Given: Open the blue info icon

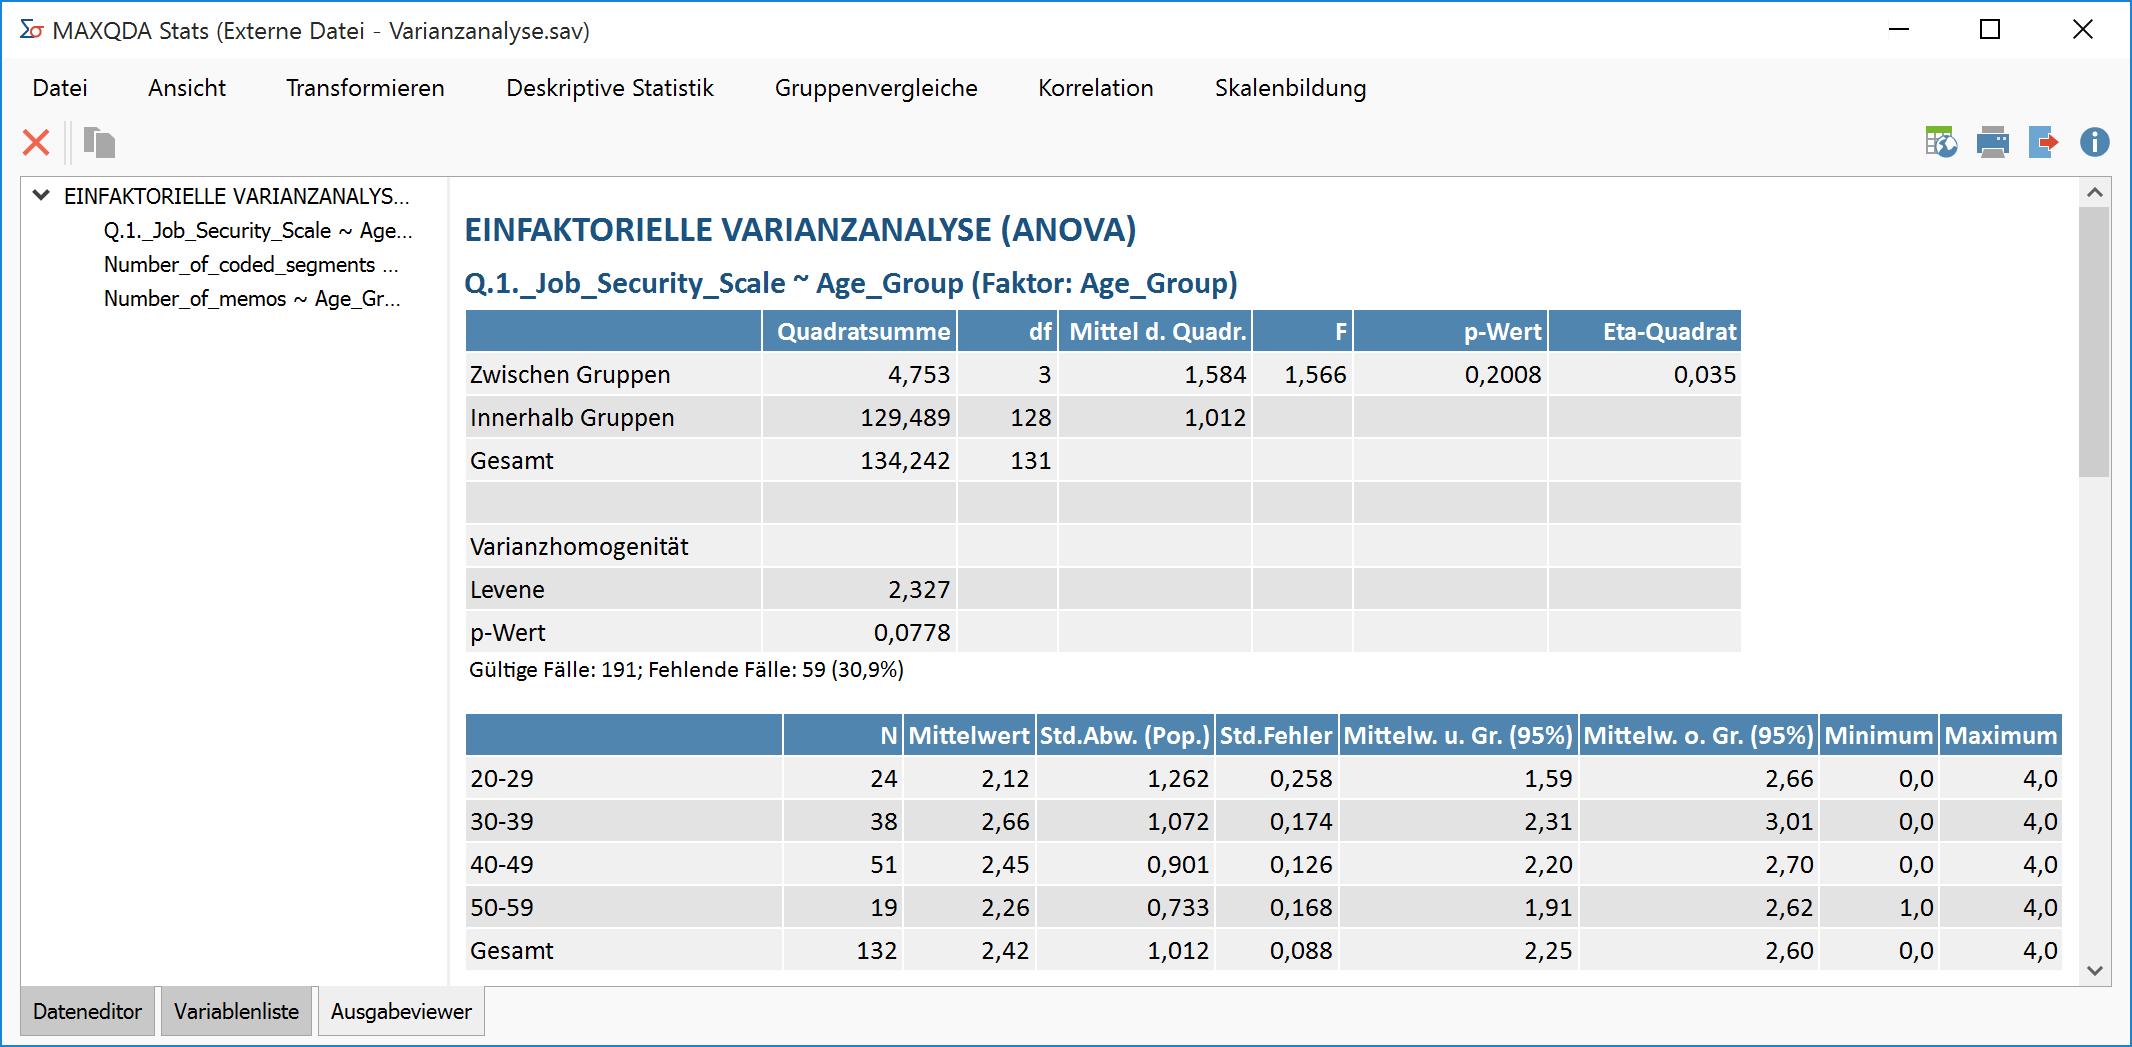Looking at the screenshot, I should [2094, 143].
